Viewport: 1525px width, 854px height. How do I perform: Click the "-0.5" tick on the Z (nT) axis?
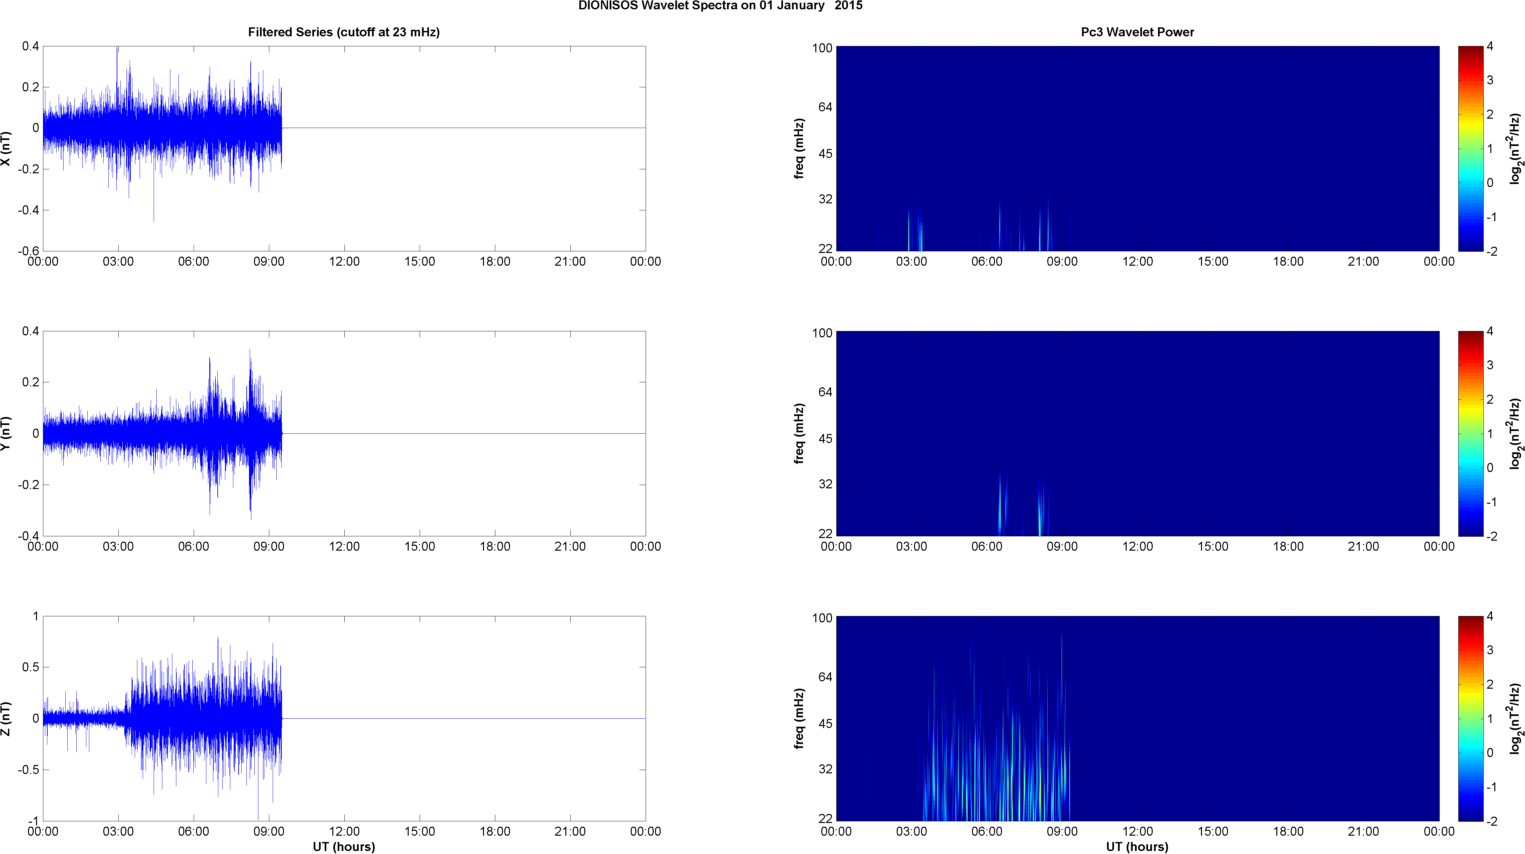[x=28, y=770]
